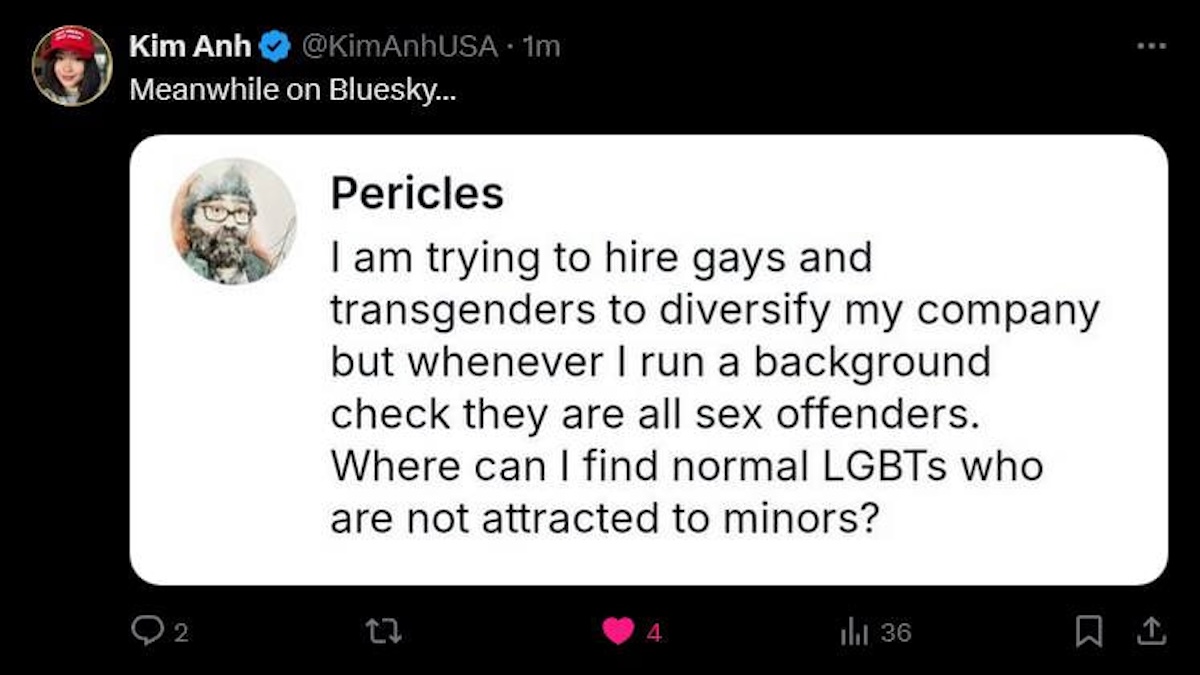Click the reply count 2
This screenshot has height=675, width=1200.
(182, 632)
